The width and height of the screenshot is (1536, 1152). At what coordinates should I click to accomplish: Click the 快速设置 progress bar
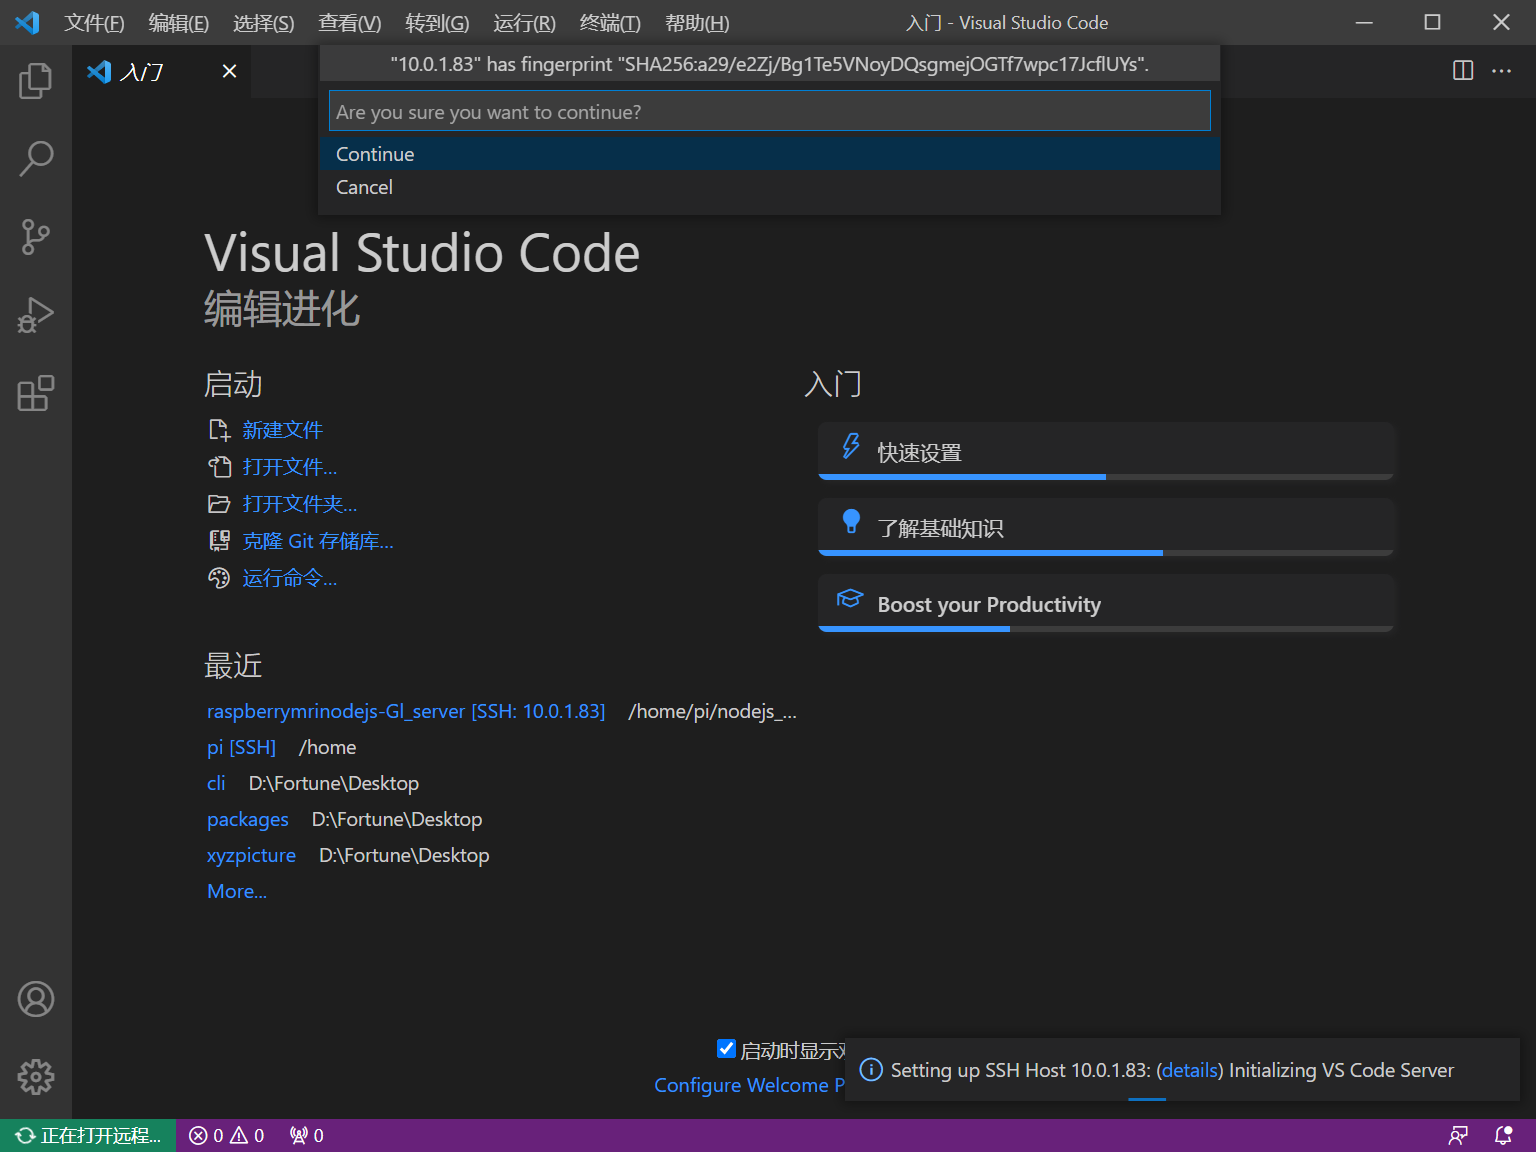point(1106,477)
